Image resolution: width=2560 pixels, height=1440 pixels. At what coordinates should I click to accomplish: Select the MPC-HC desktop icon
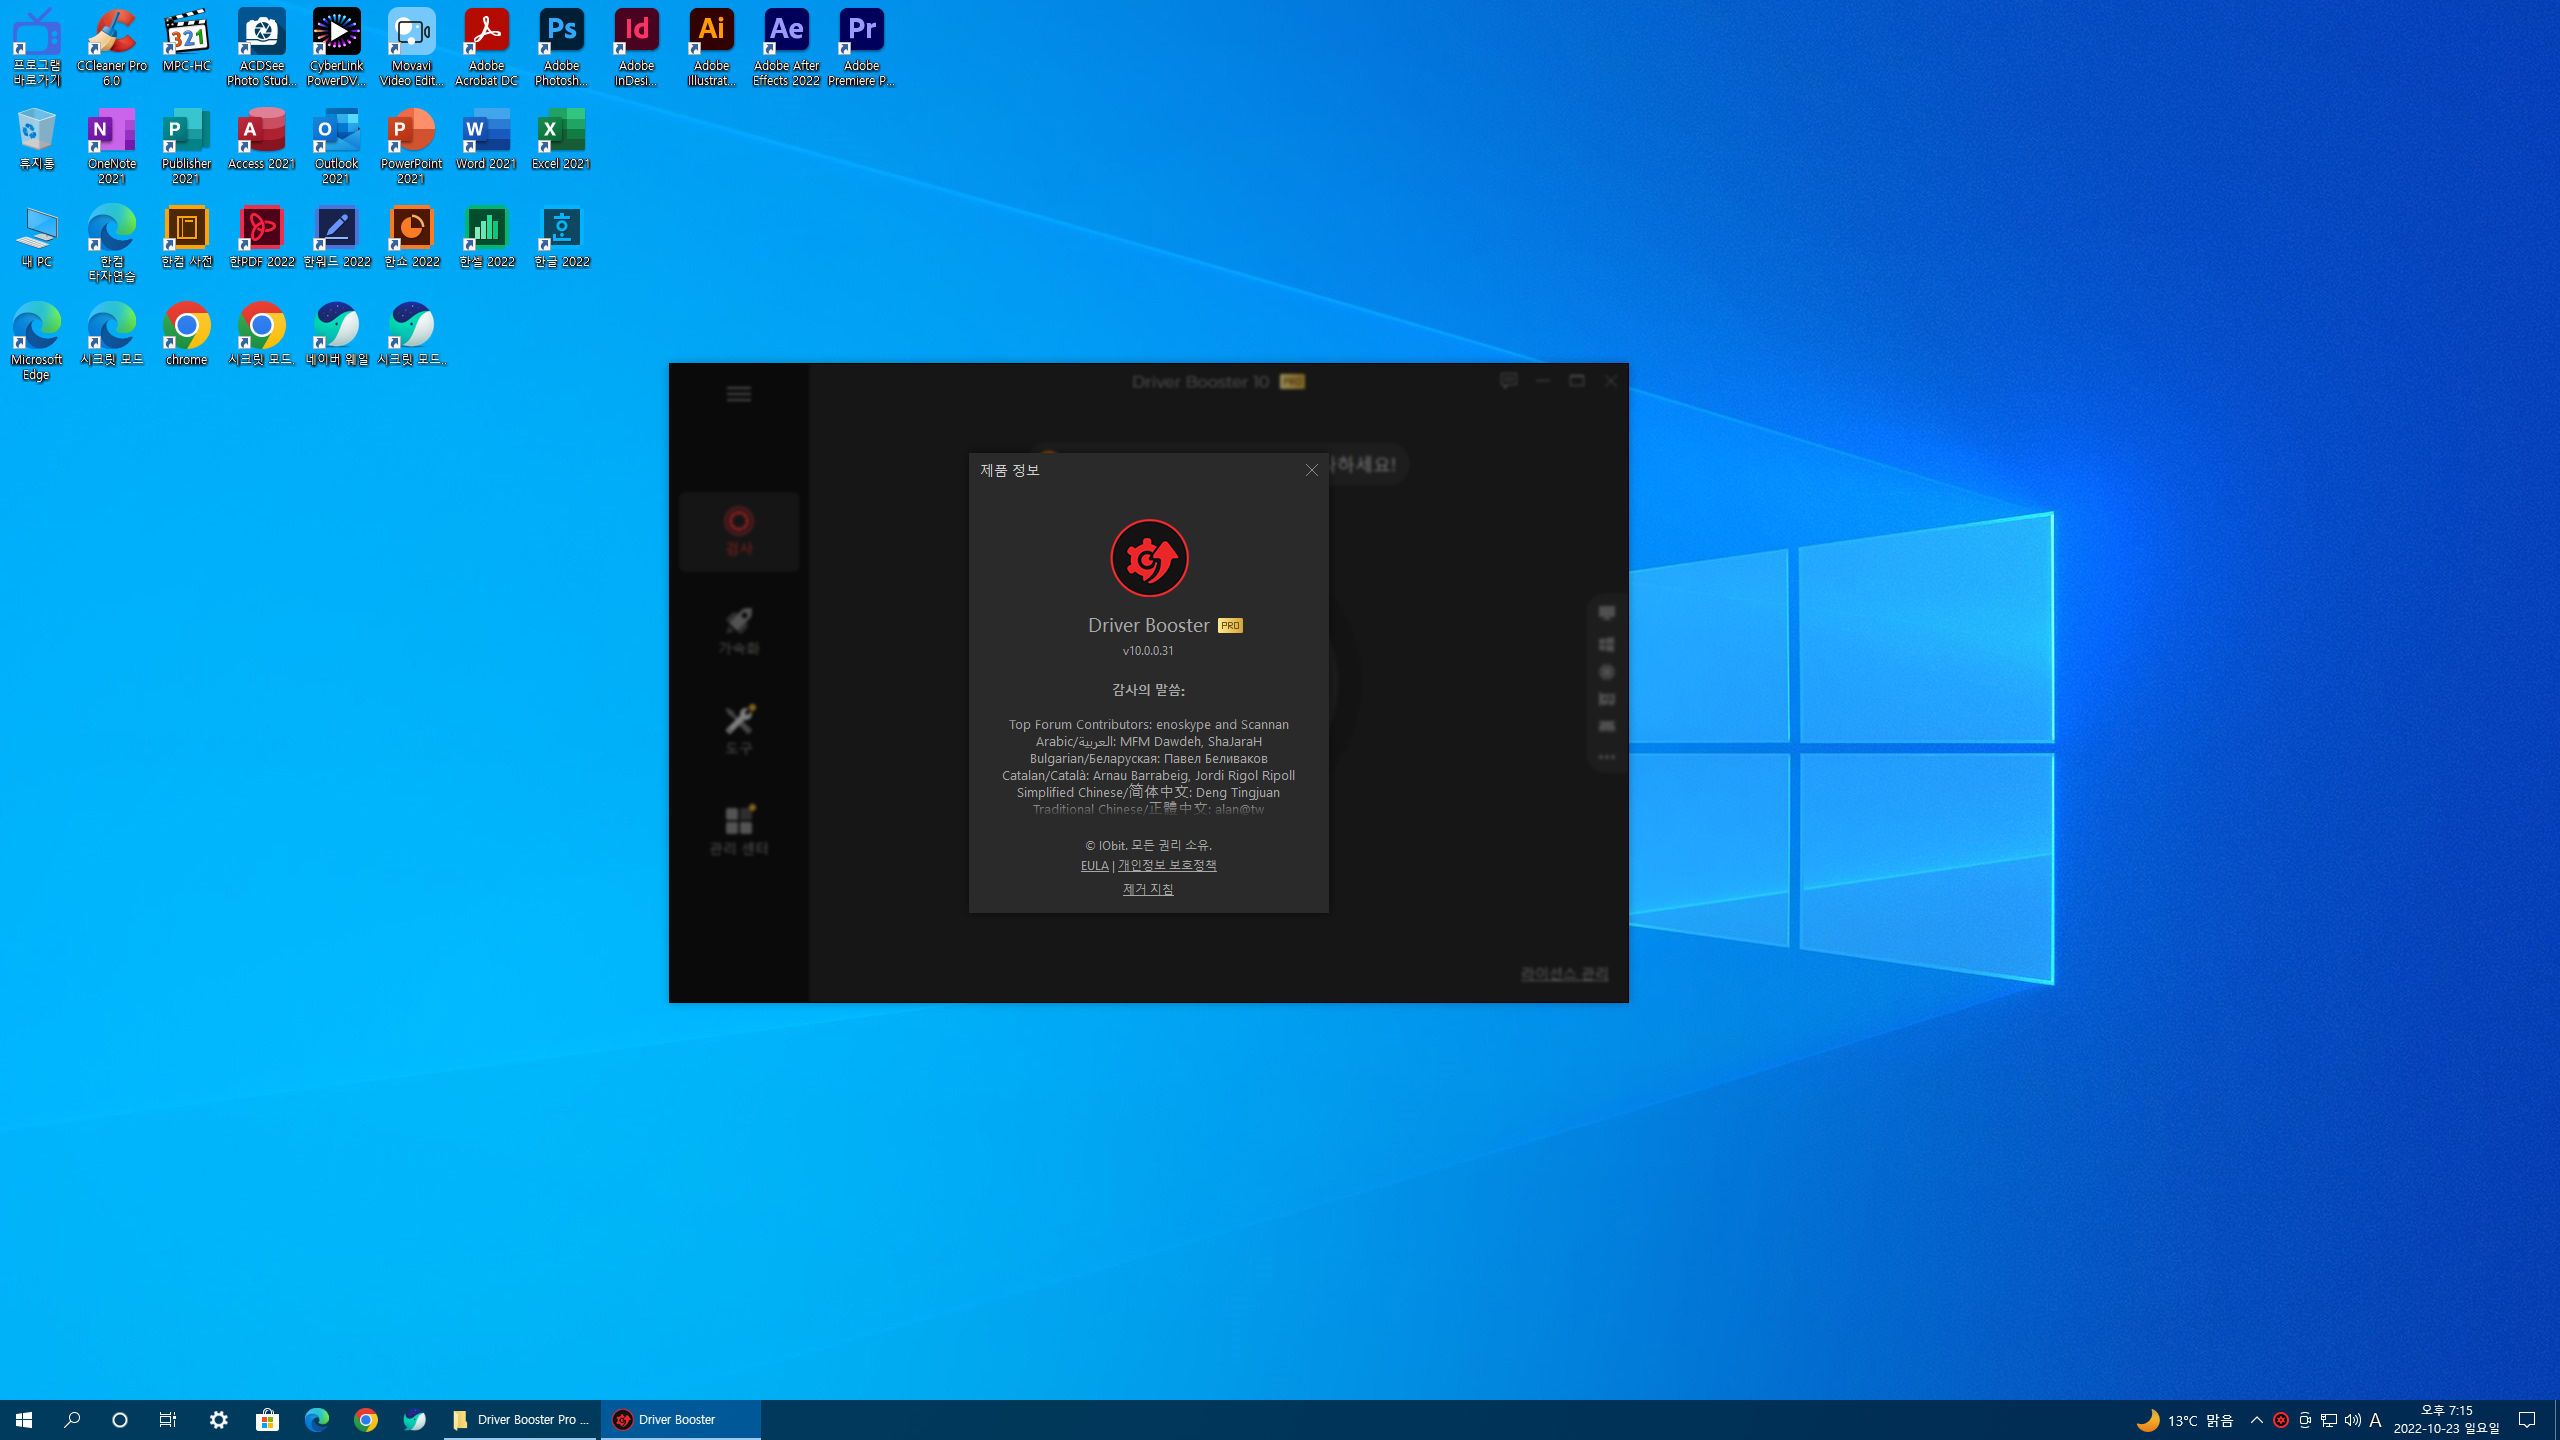tap(187, 42)
